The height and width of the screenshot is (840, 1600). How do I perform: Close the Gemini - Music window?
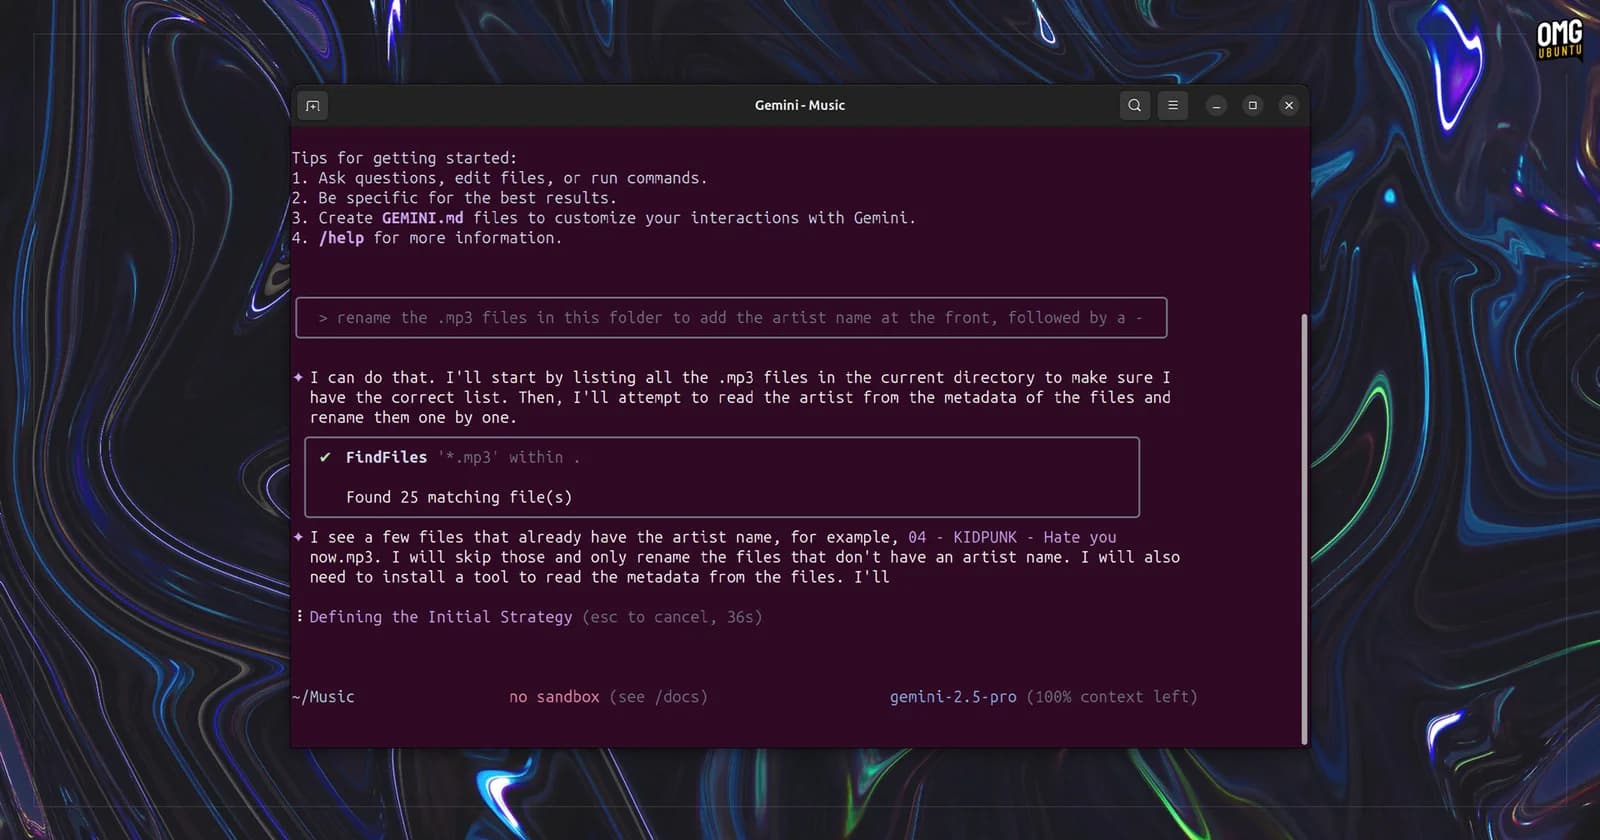1289,105
